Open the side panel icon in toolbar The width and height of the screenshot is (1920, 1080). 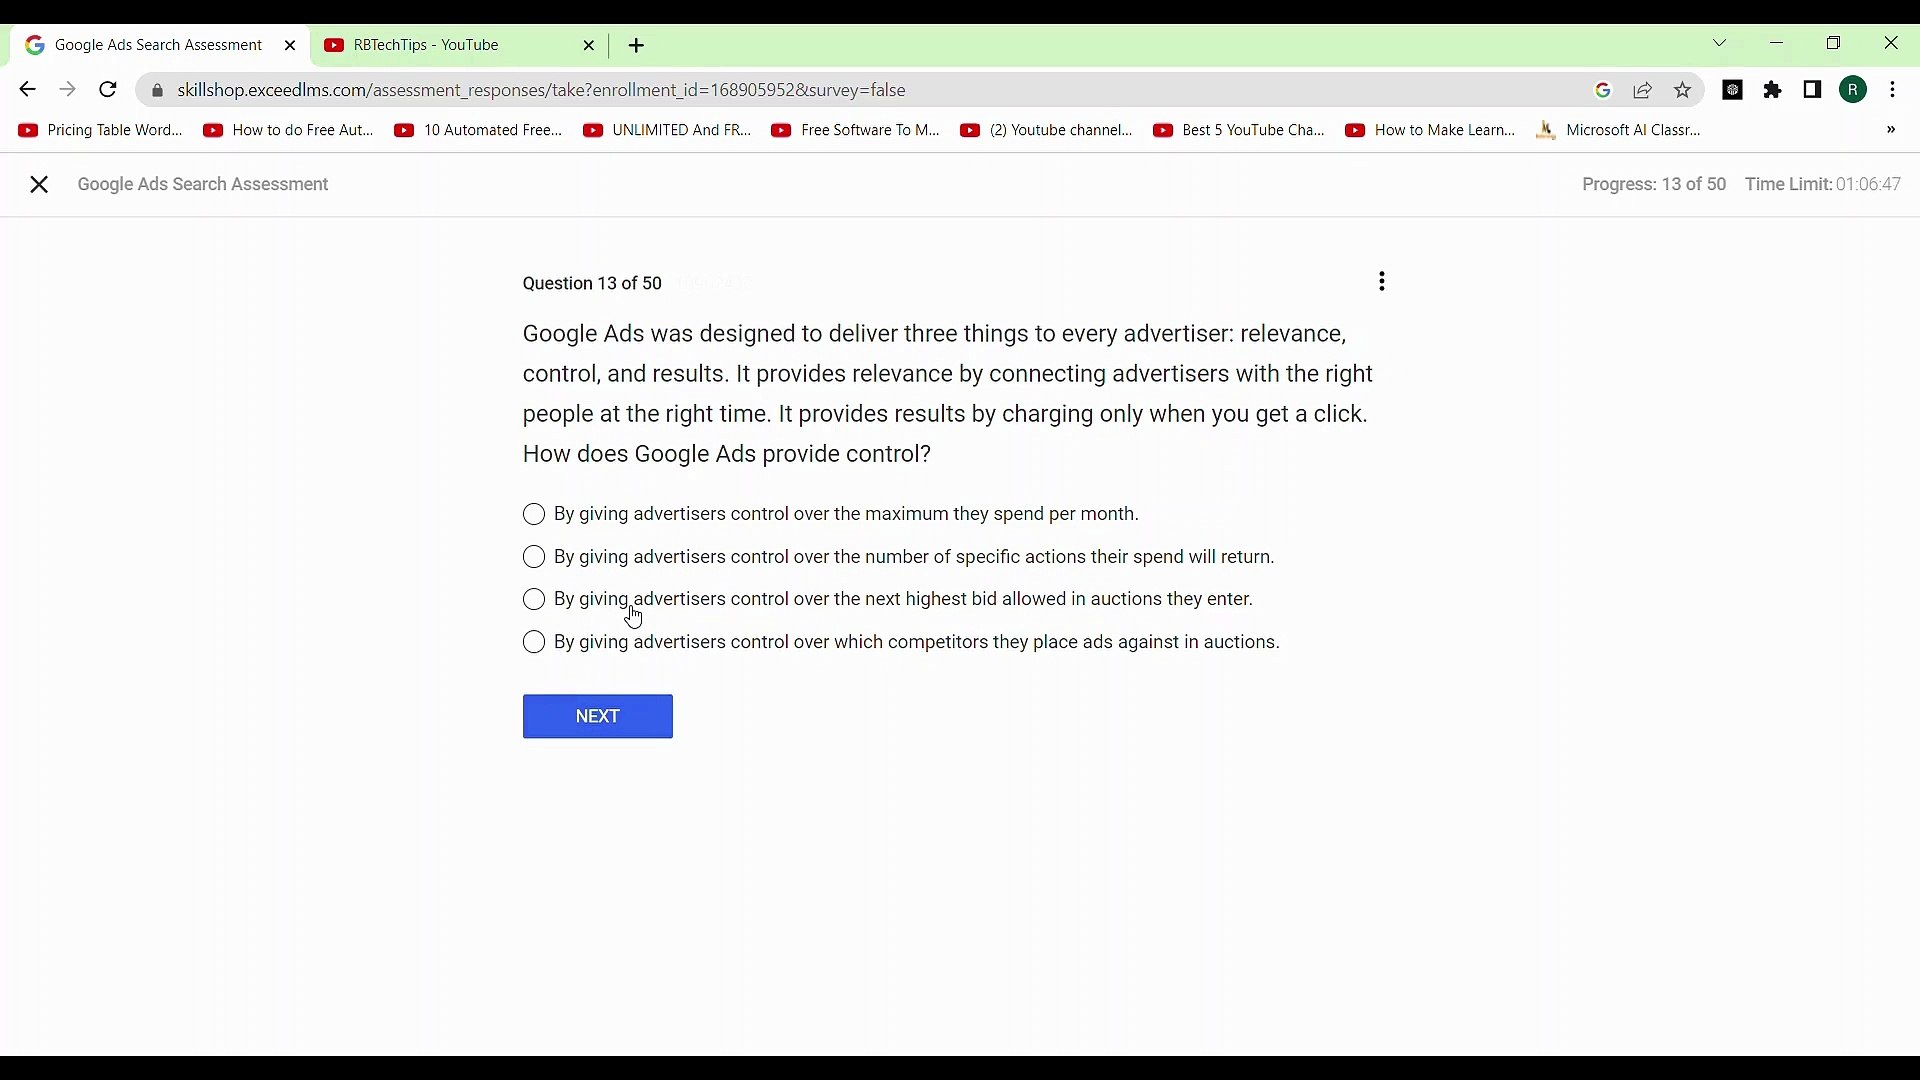pyautogui.click(x=1813, y=90)
